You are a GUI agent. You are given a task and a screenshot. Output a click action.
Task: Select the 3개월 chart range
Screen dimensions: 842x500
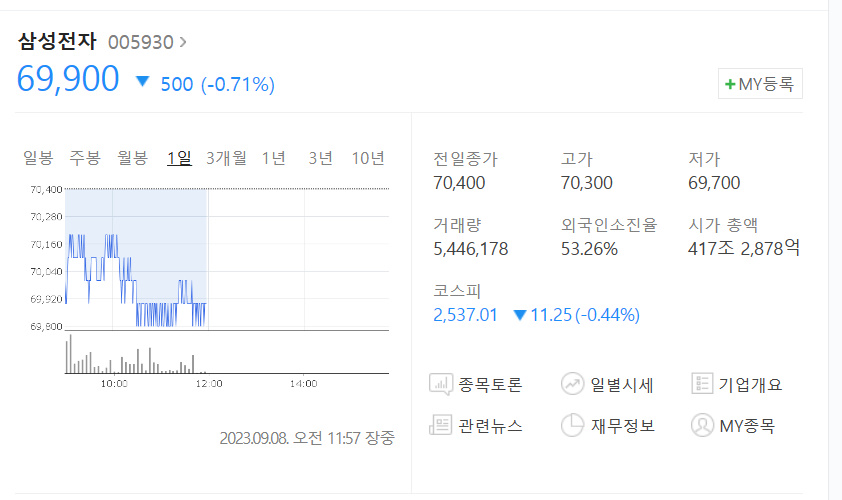pos(226,158)
